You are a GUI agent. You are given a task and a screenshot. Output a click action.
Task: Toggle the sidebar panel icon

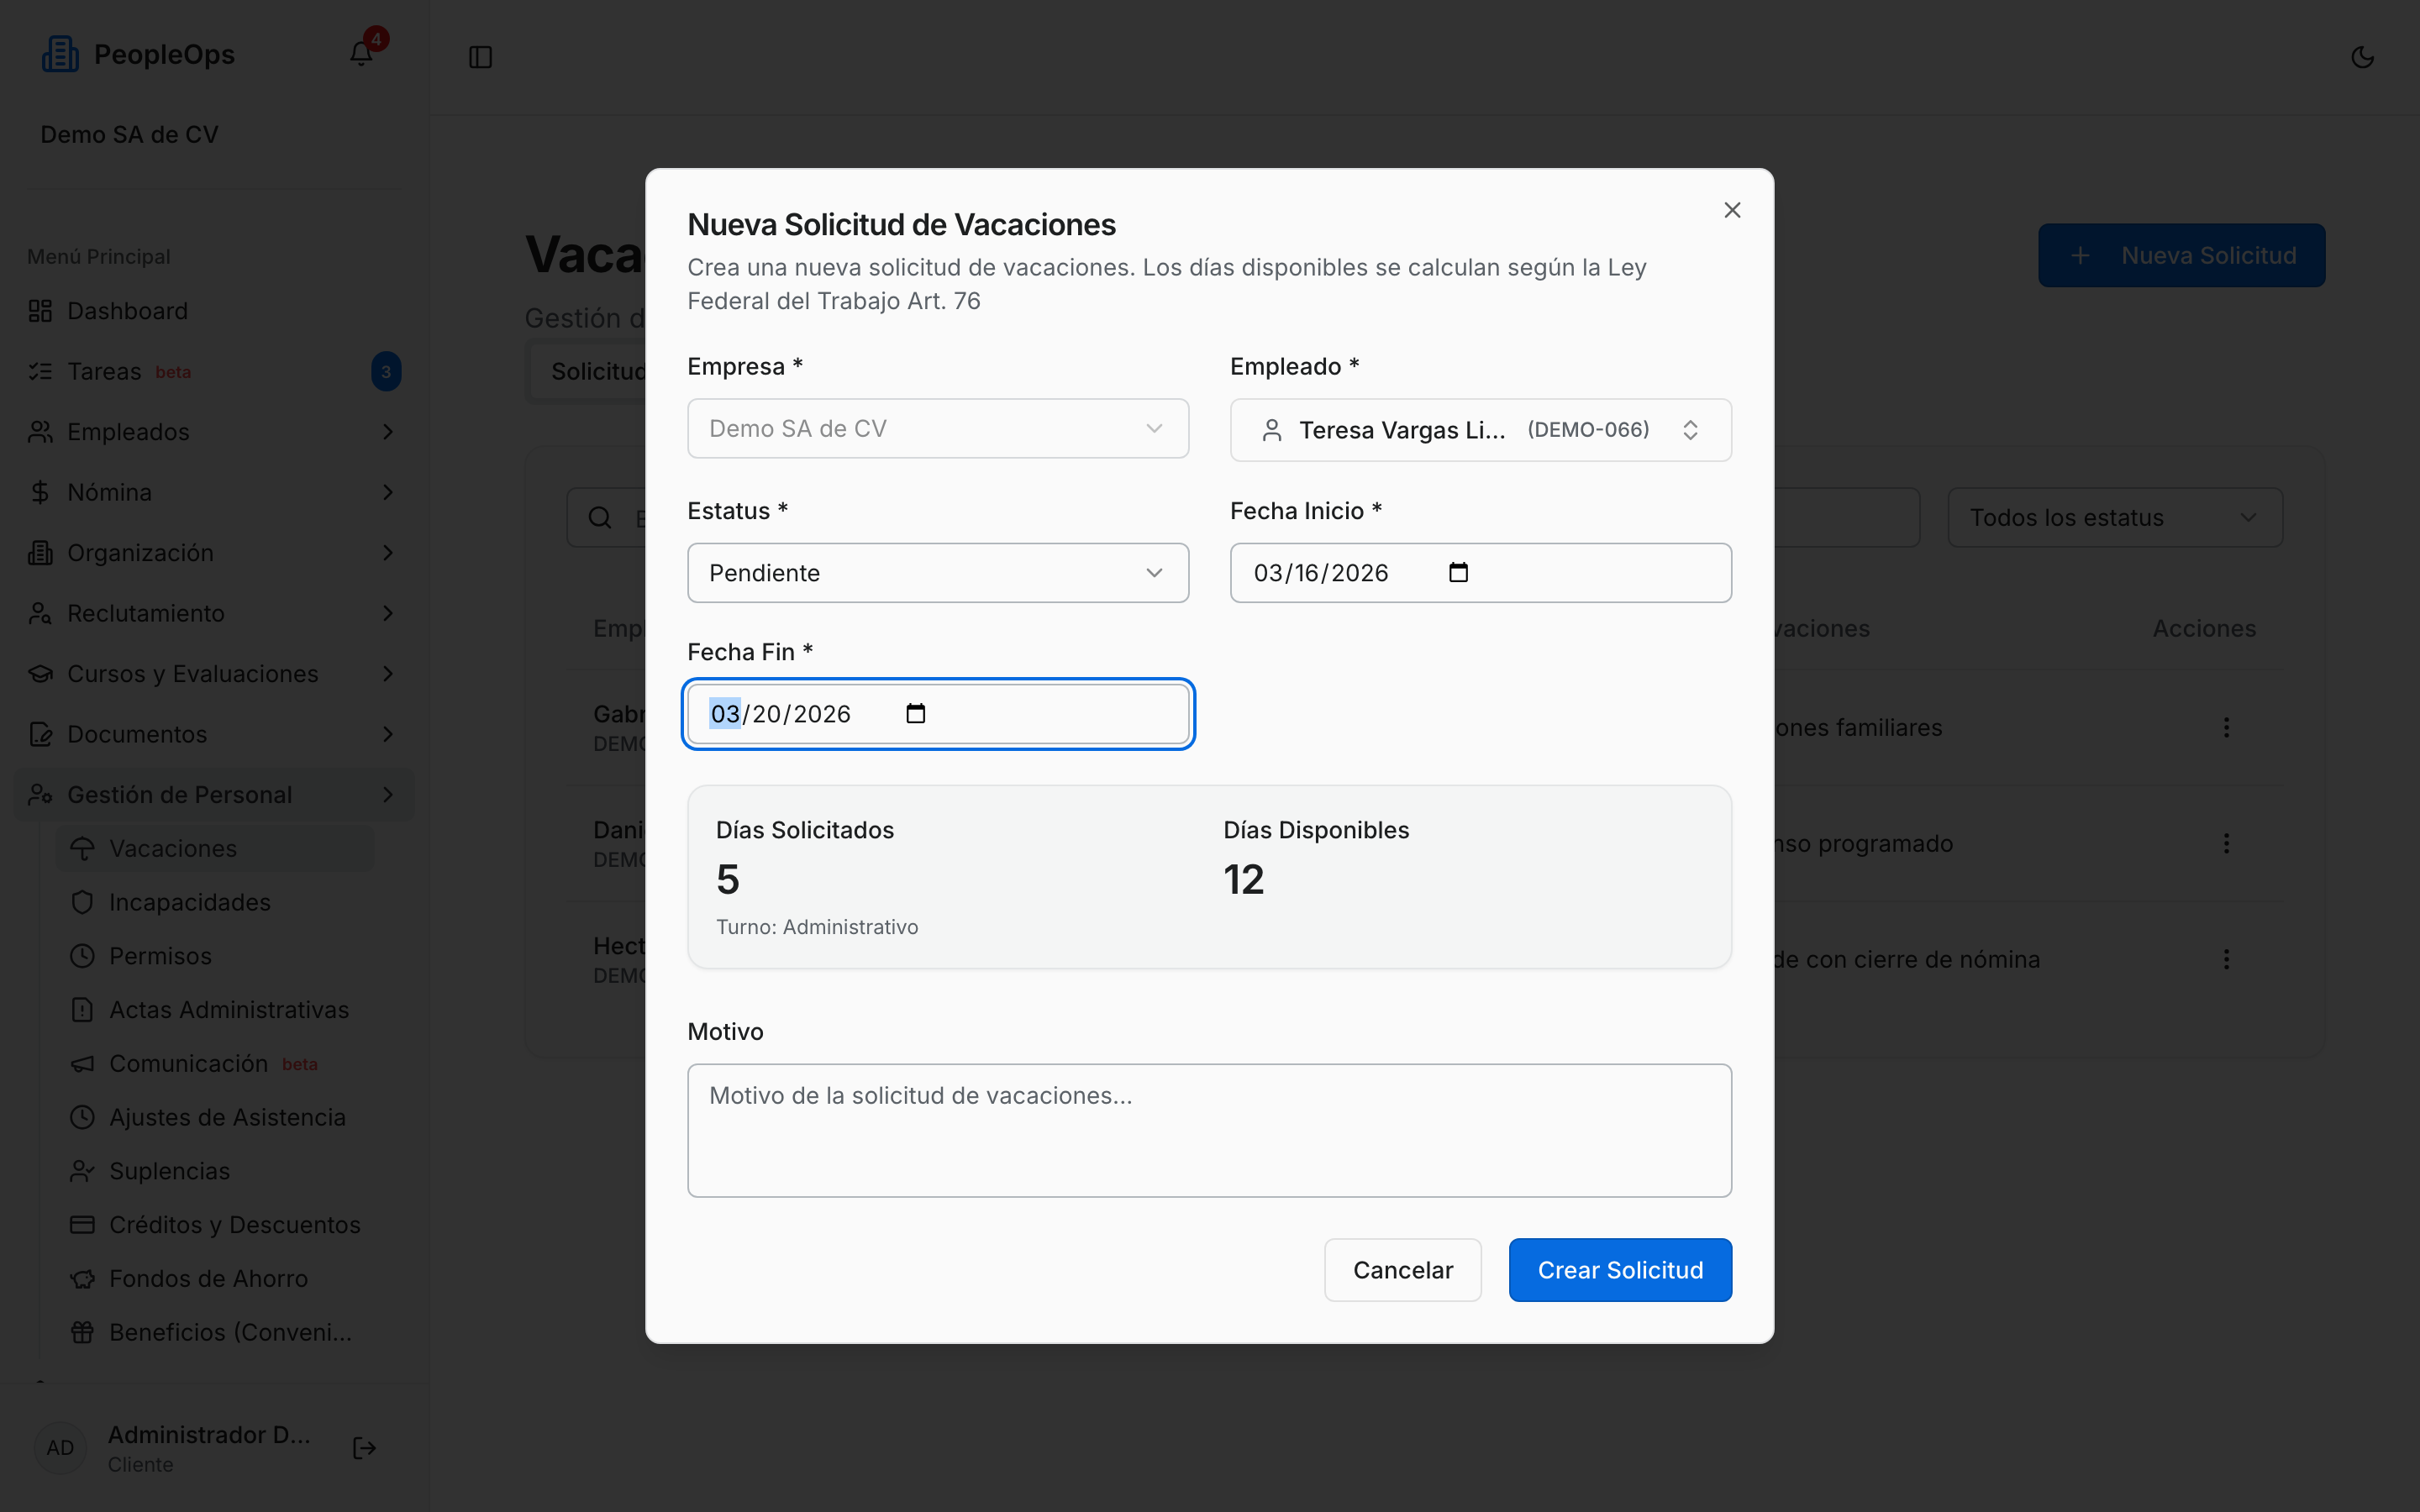pos(480,57)
